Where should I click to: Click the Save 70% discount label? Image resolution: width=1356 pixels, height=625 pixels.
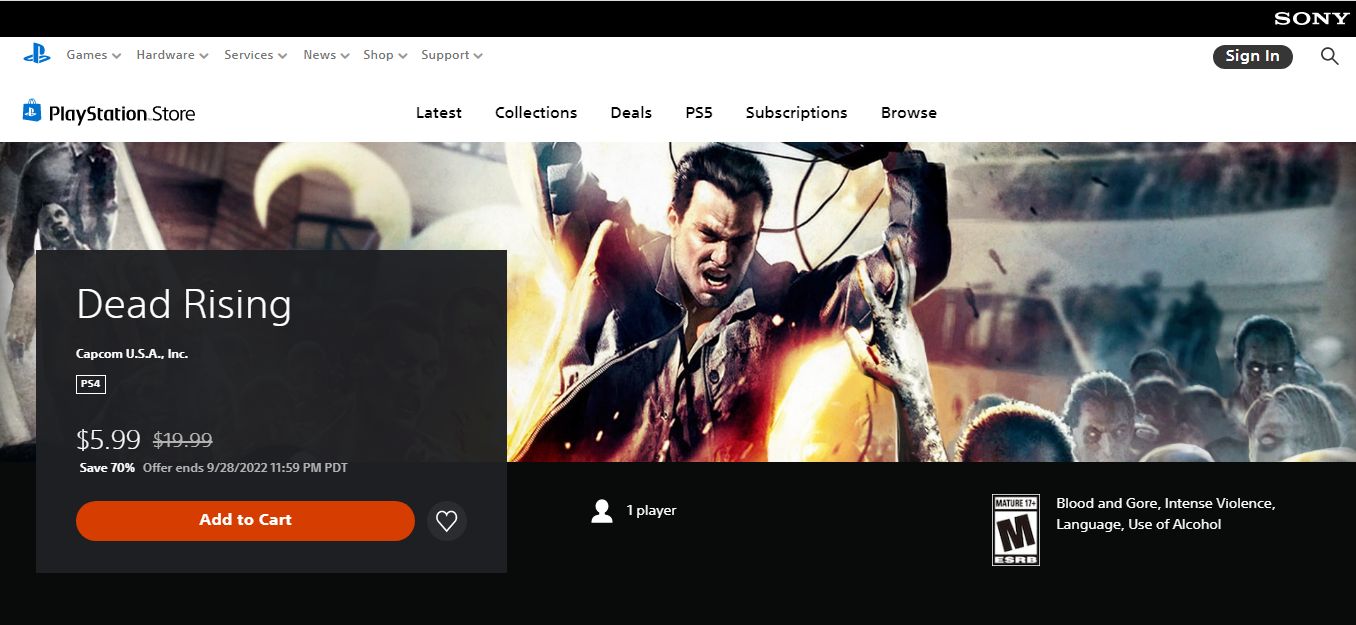pos(107,468)
